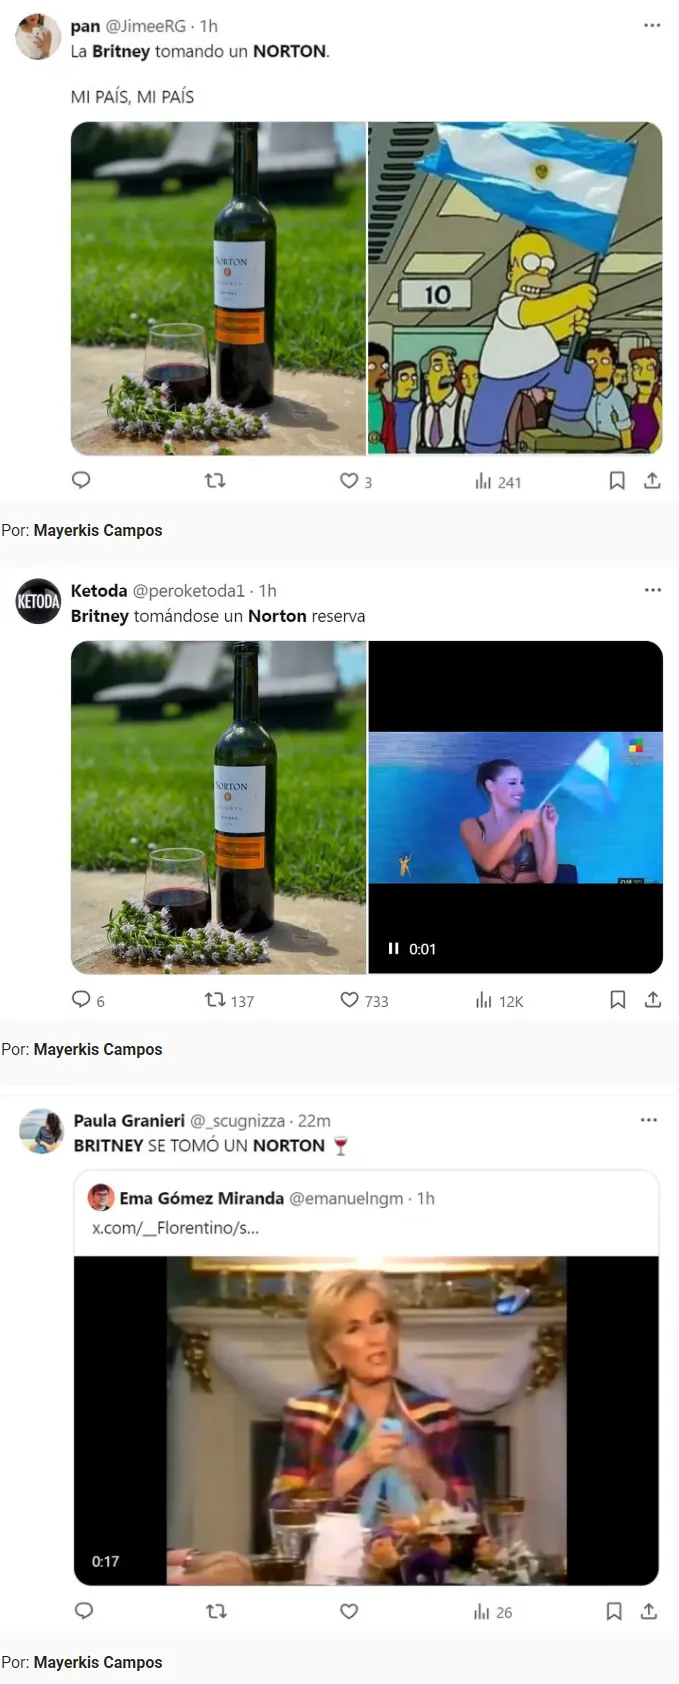The width and height of the screenshot is (679, 1684).
Task: Open more options on Paula Granieri's tweet
Action: (649, 1120)
